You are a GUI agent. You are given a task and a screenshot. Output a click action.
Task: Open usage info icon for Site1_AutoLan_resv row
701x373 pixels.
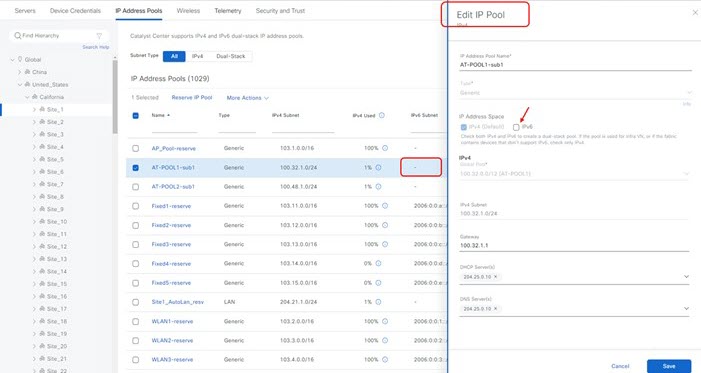pos(378,302)
